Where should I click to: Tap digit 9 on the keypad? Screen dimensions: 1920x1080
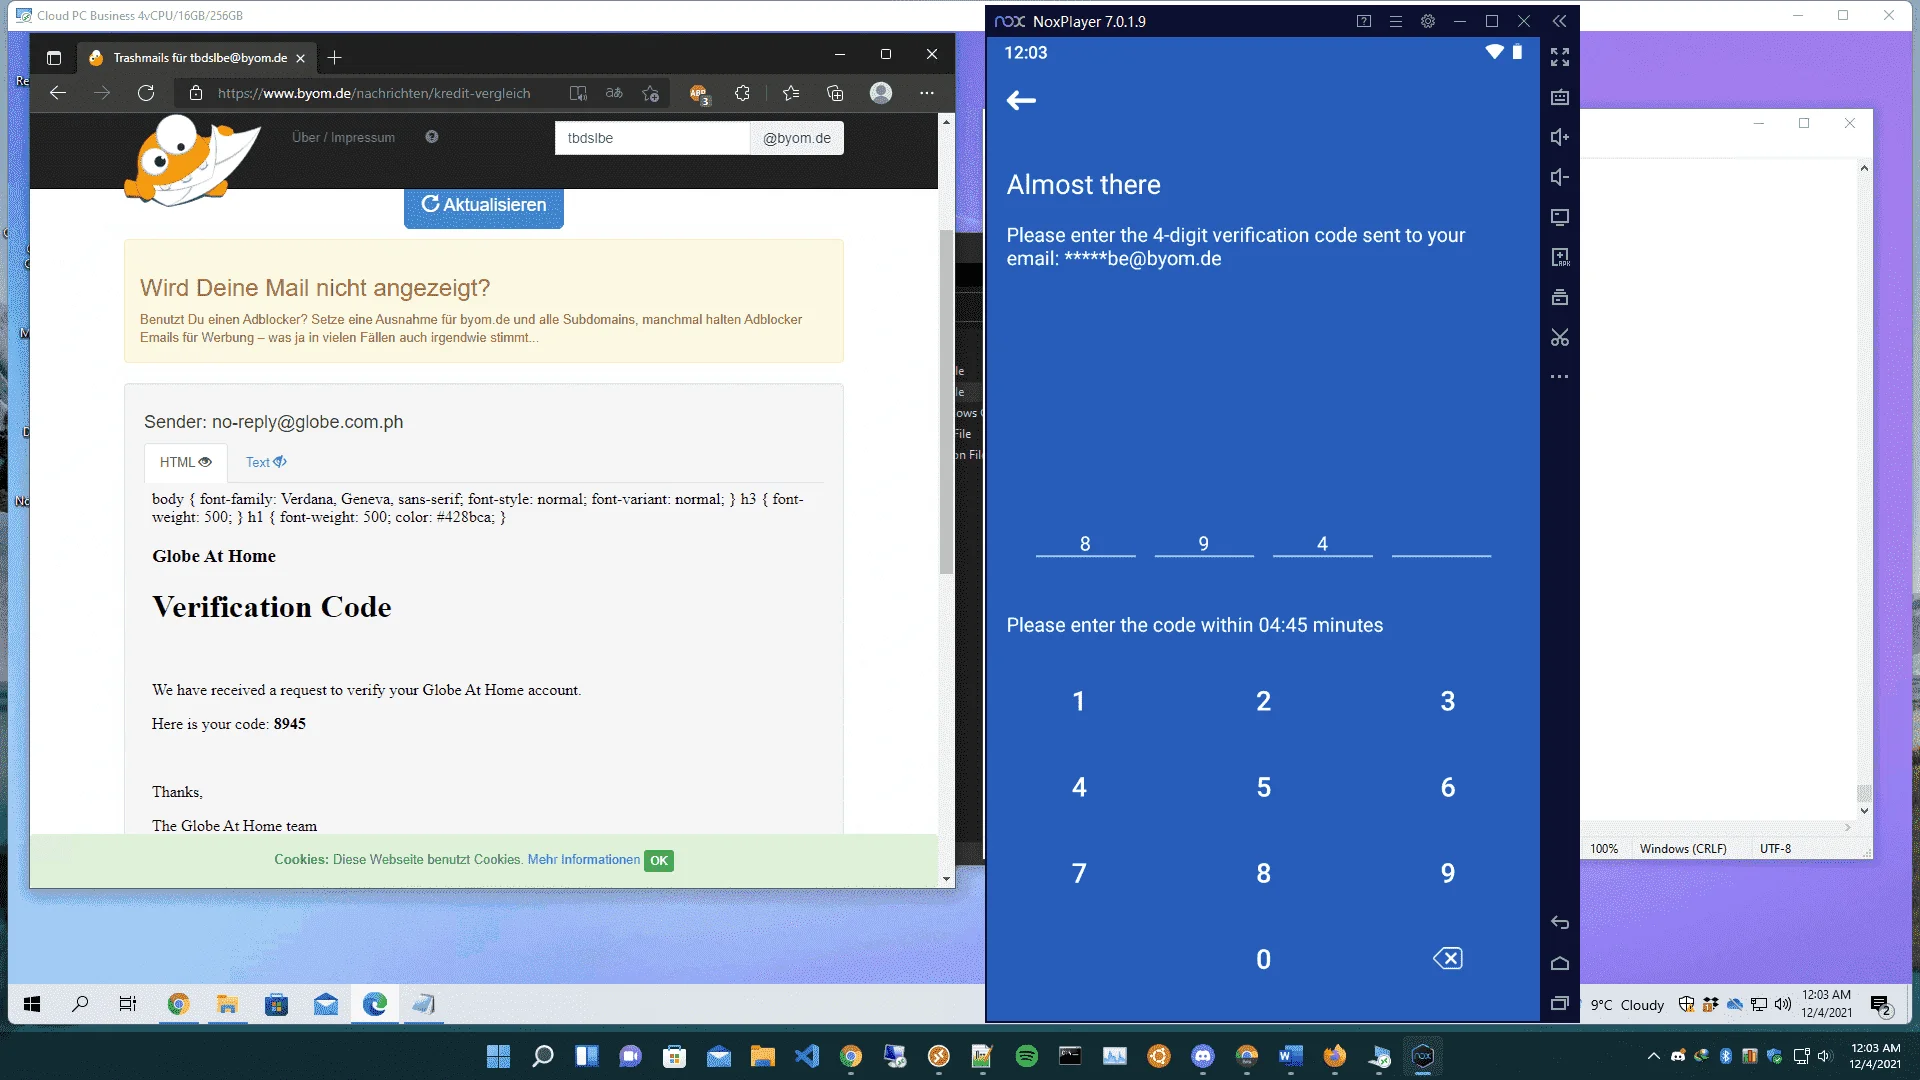[x=1448, y=874]
